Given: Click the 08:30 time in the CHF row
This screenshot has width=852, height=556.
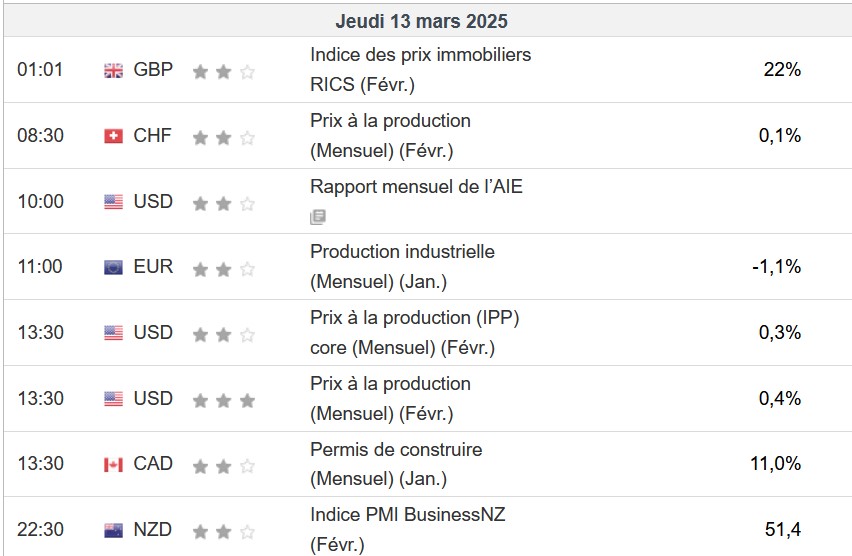Looking at the screenshot, I should 40,136.
